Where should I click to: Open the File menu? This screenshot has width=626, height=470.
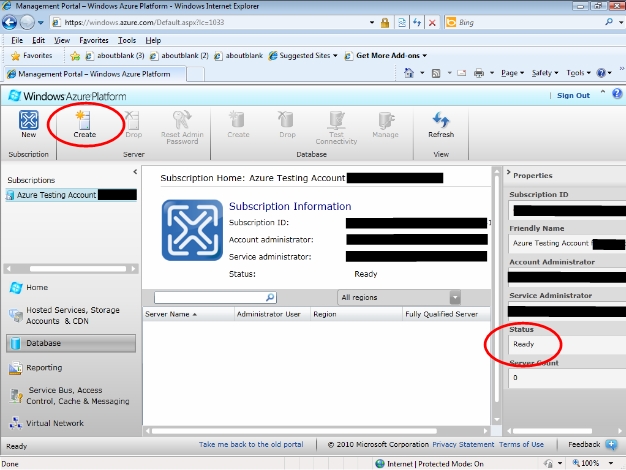point(17,40)
